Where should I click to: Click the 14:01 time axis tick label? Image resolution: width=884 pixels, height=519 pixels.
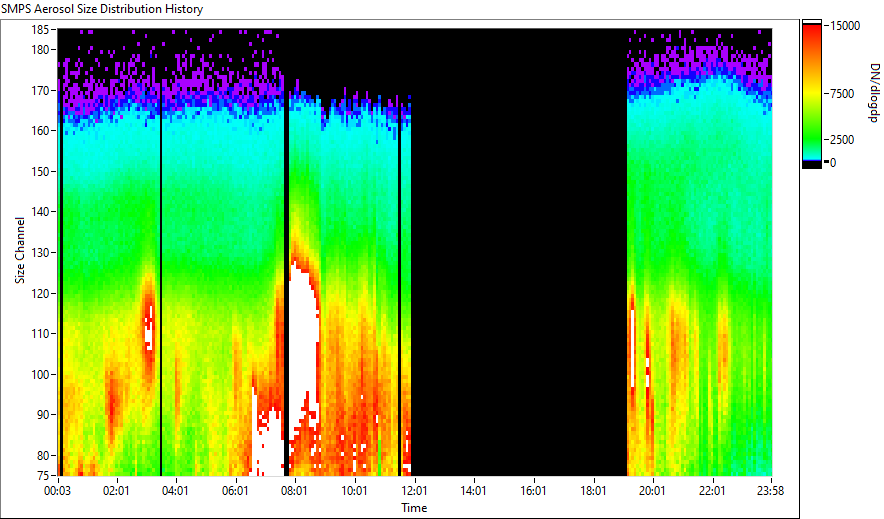pos(473,491)
